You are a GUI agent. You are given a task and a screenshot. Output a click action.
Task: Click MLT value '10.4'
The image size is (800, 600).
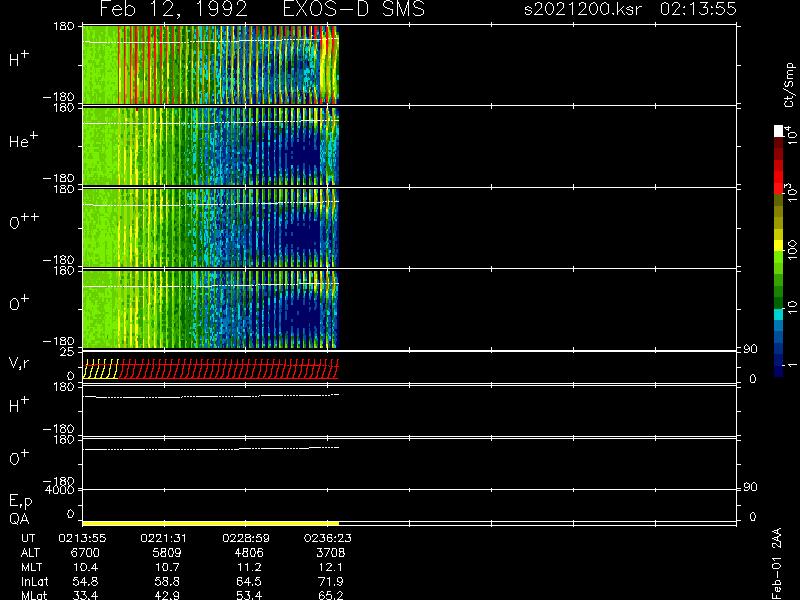click(x=86, y=567)
